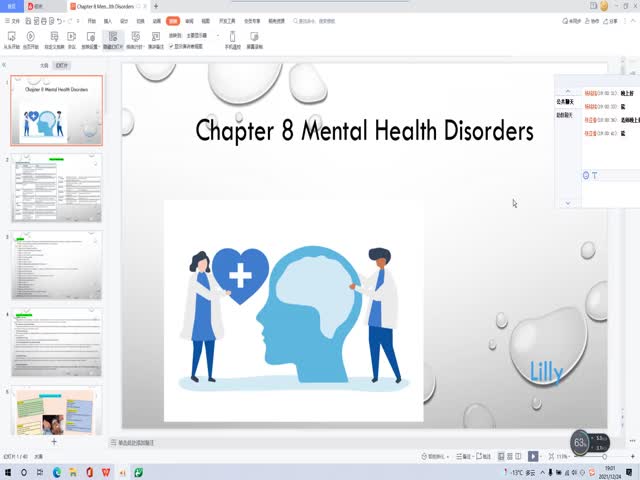
Task: Switch to reading view icon in status bar
Action: [x=518, y=456]
